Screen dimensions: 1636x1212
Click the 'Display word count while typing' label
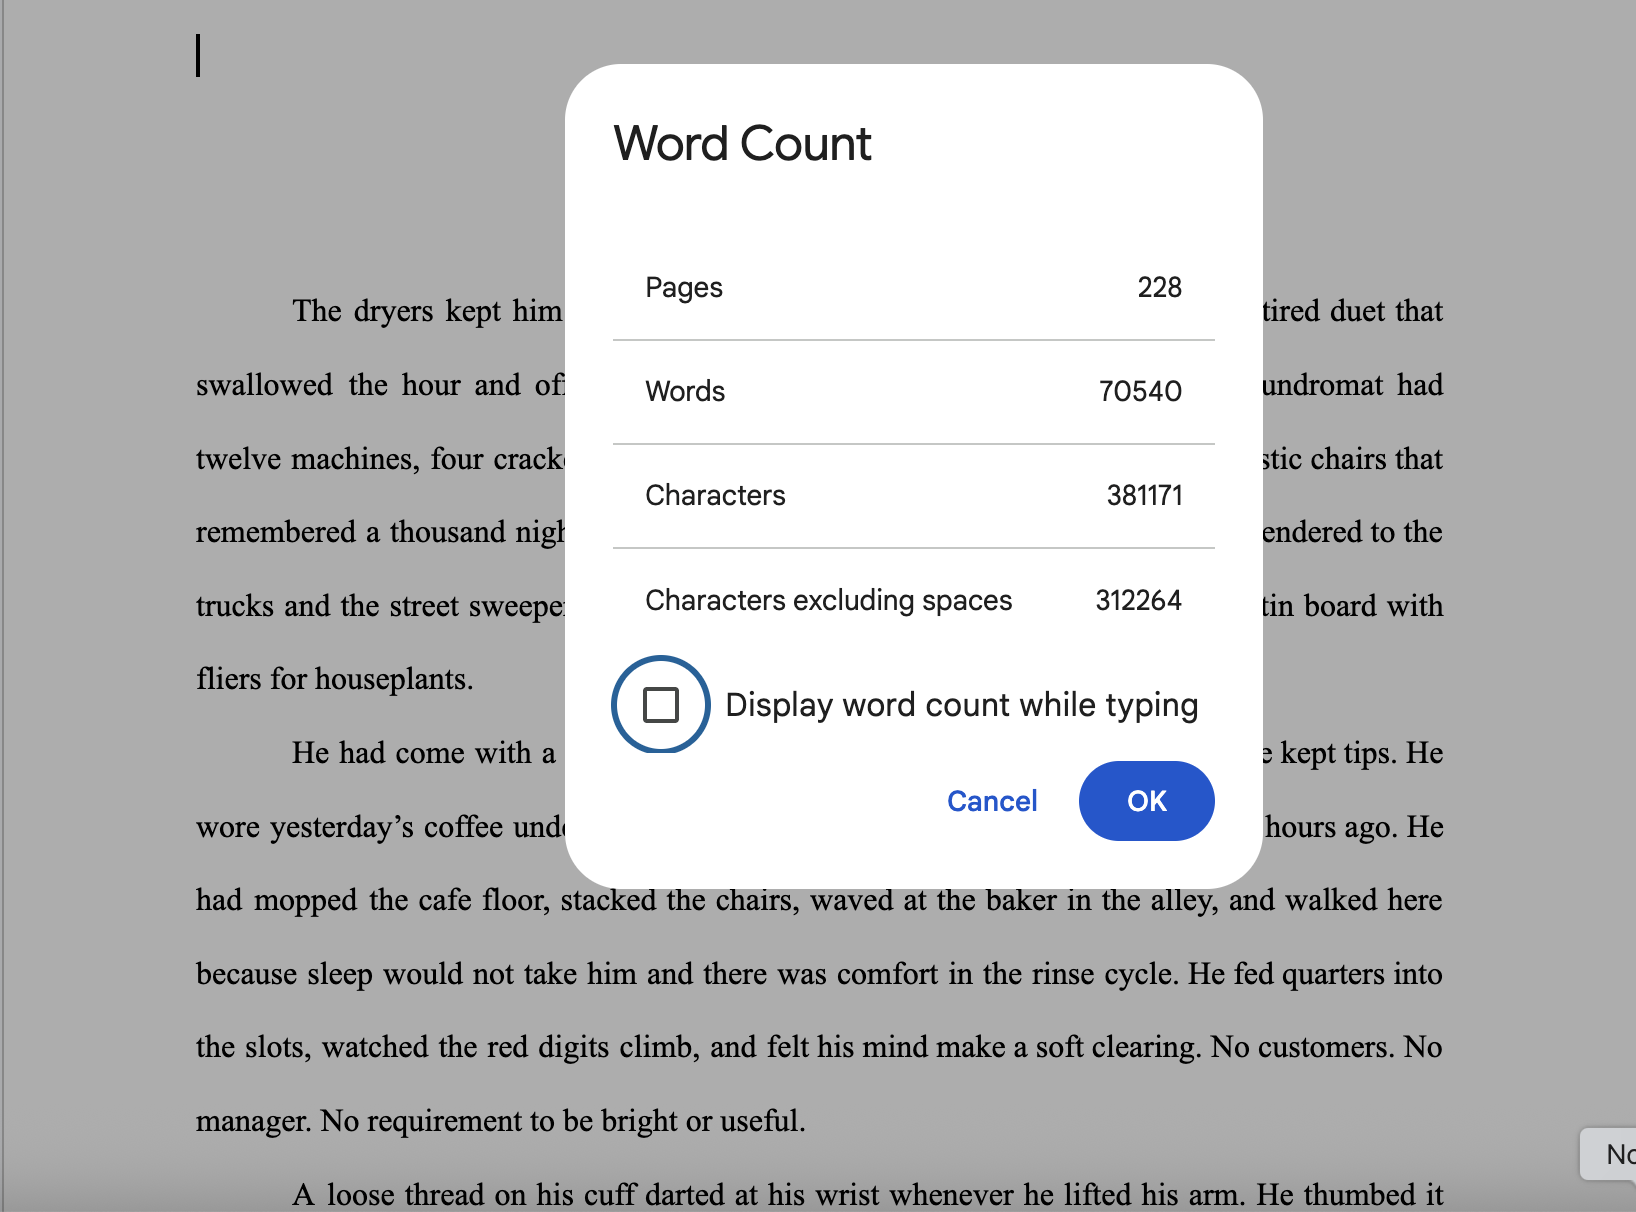click(x=961, y=705)
